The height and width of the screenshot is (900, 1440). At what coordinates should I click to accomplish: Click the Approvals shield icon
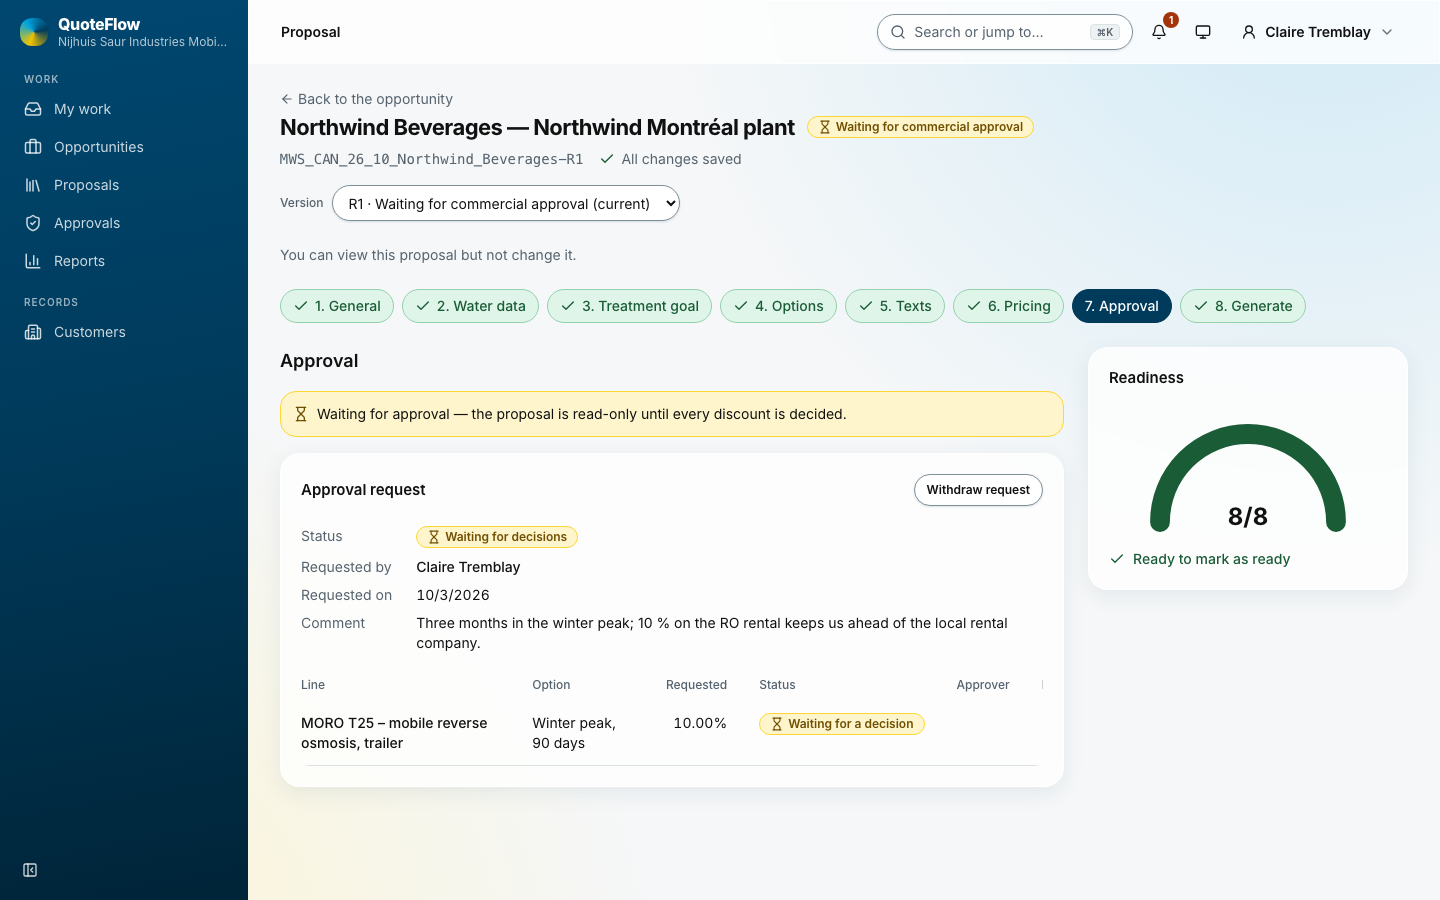click(x=33, y=223)
